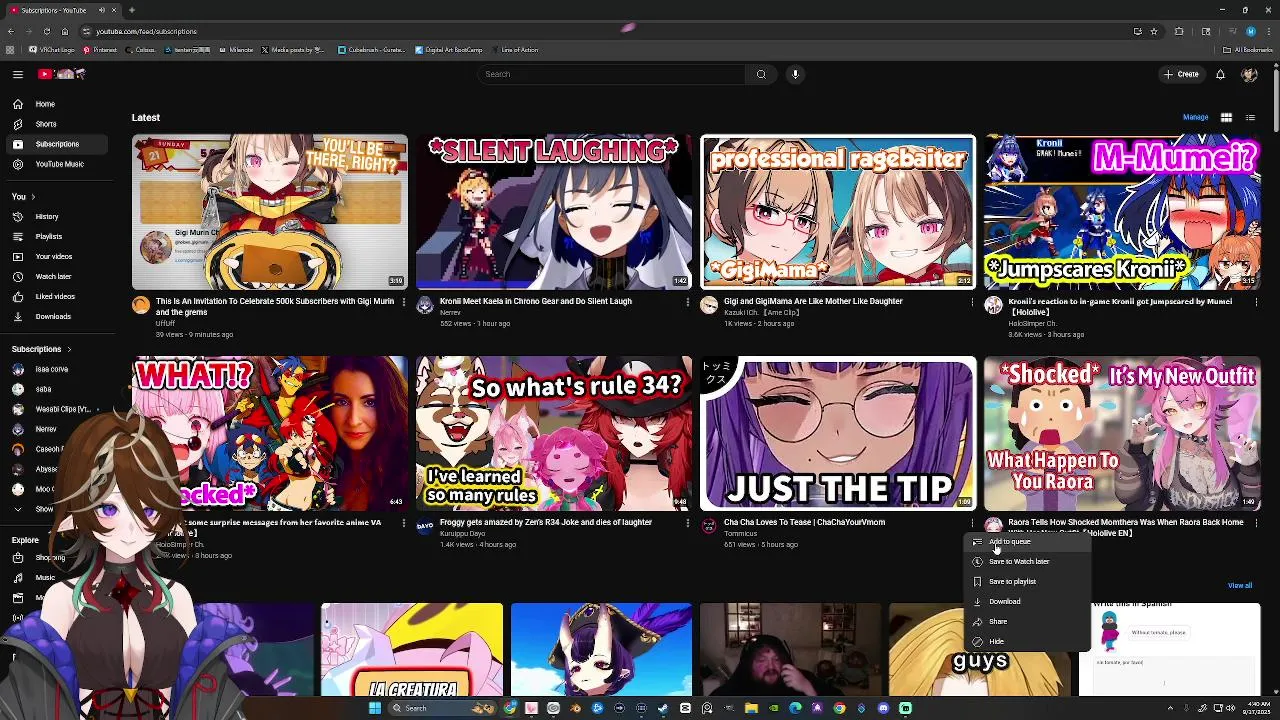The width and height of the screenshot is (1280, 720).
Task: Open the Digital Art BootCamp bookmark
Action: click(449, 50)
